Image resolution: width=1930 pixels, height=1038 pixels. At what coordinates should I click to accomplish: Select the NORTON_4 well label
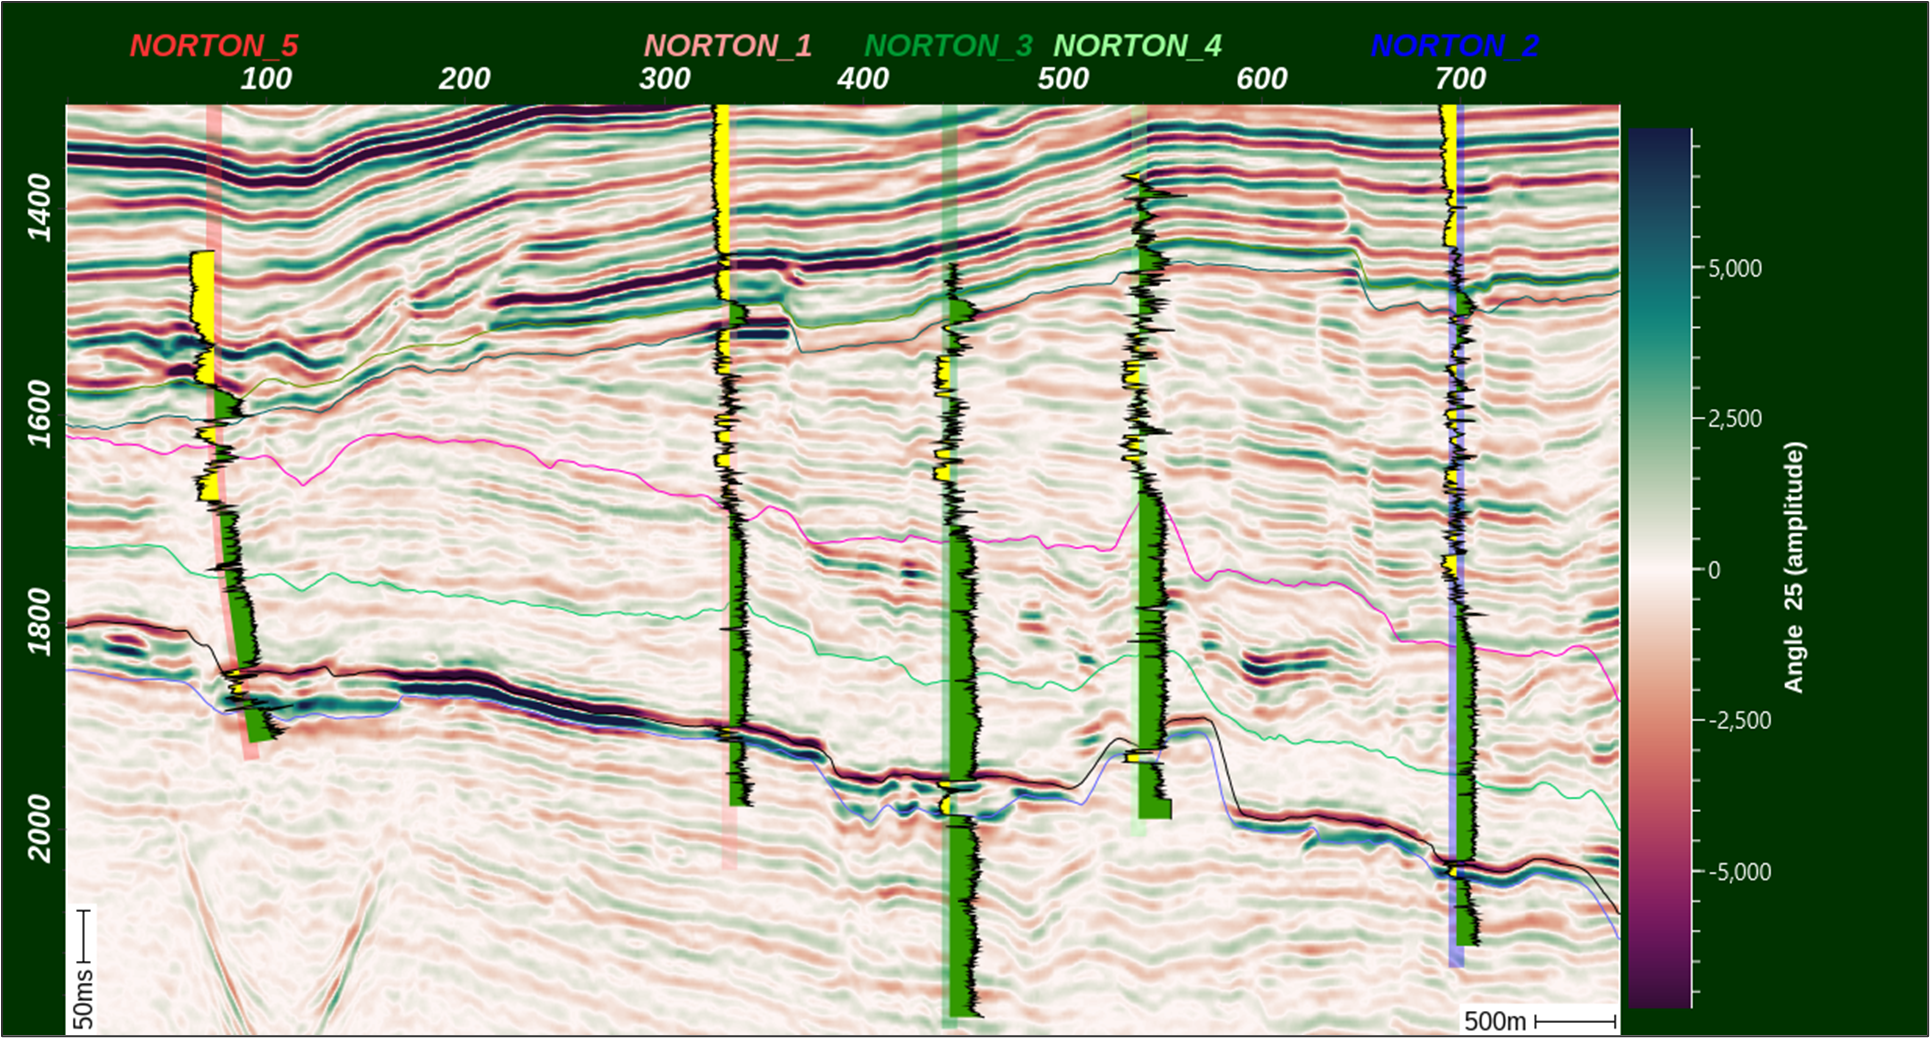[x=1138, y=45]
